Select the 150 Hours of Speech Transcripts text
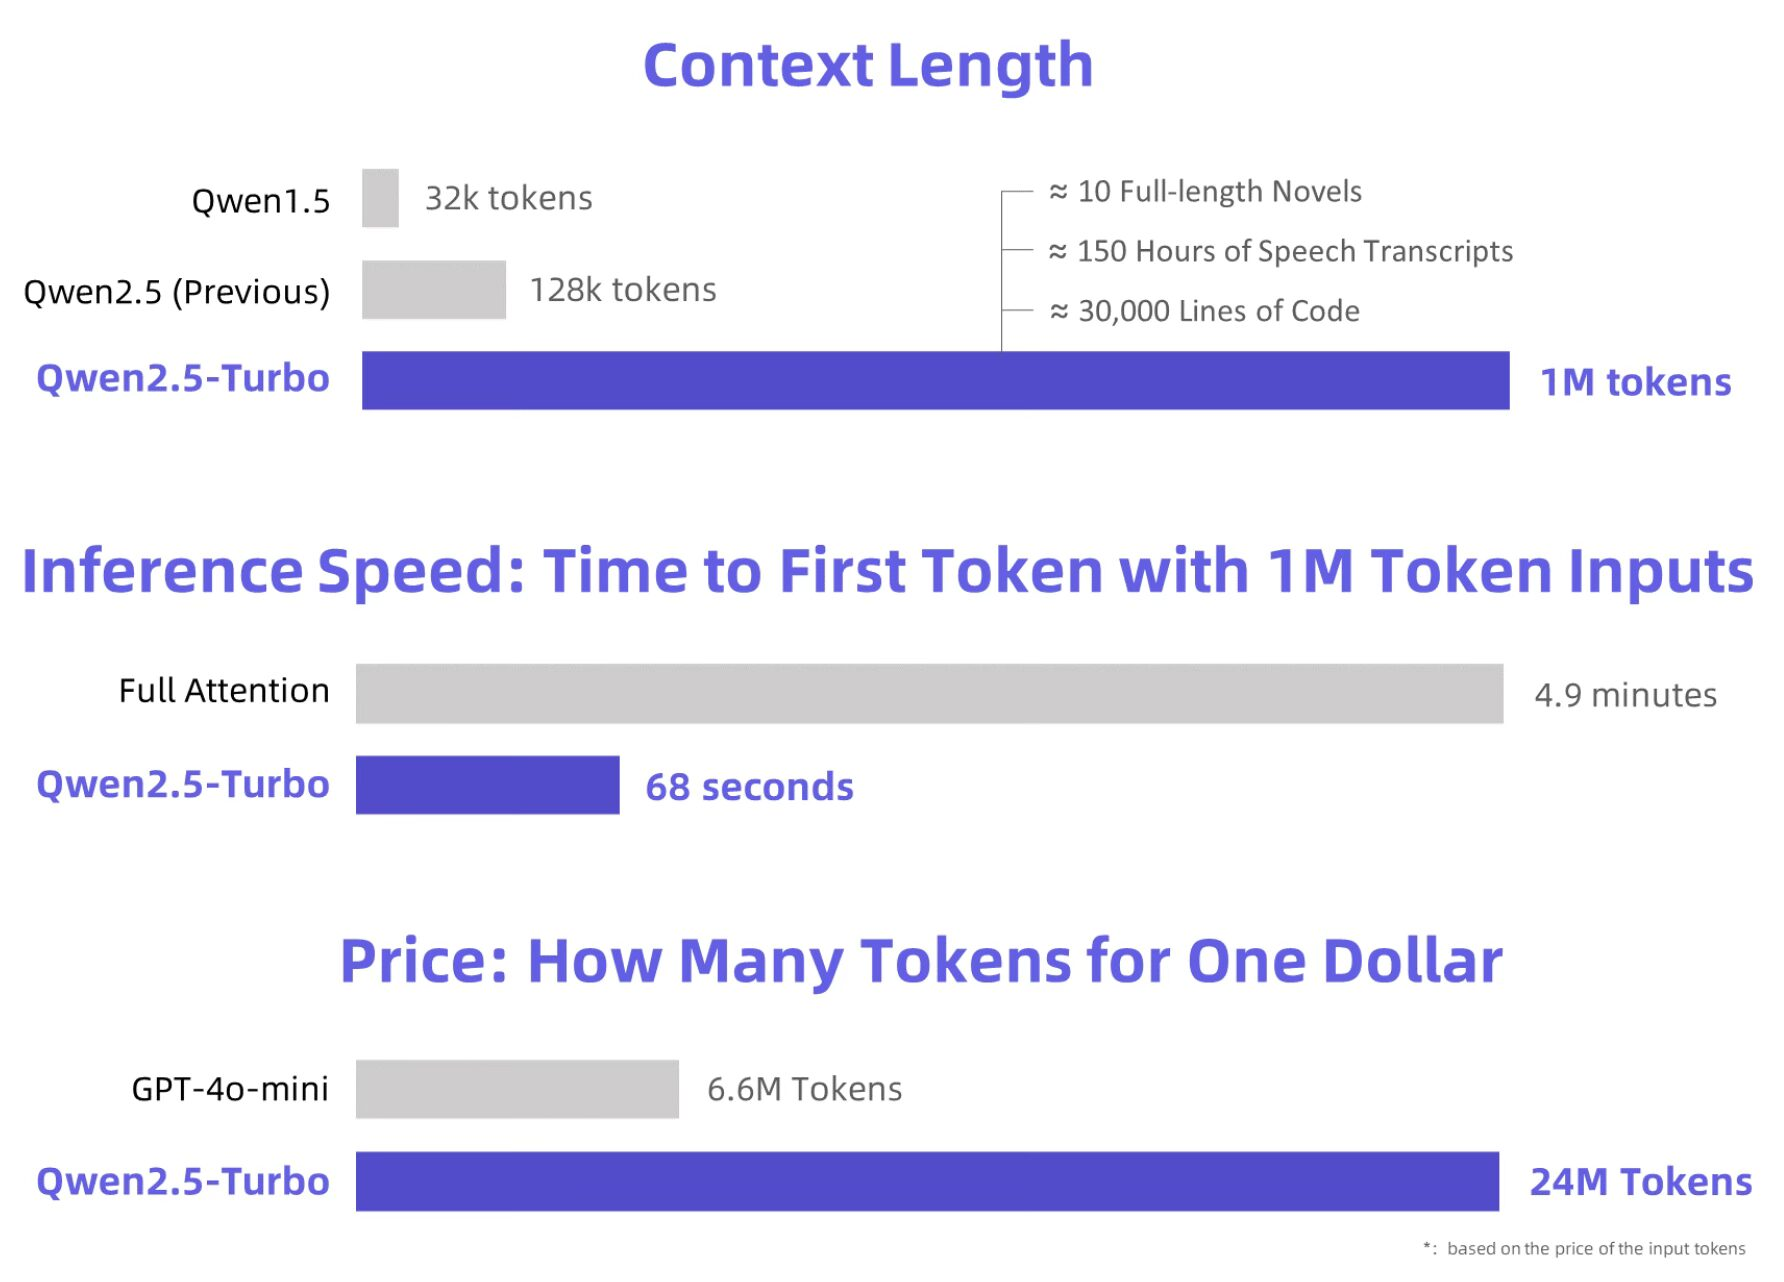The image size is (1784, 1282). tap(1281, 251)
